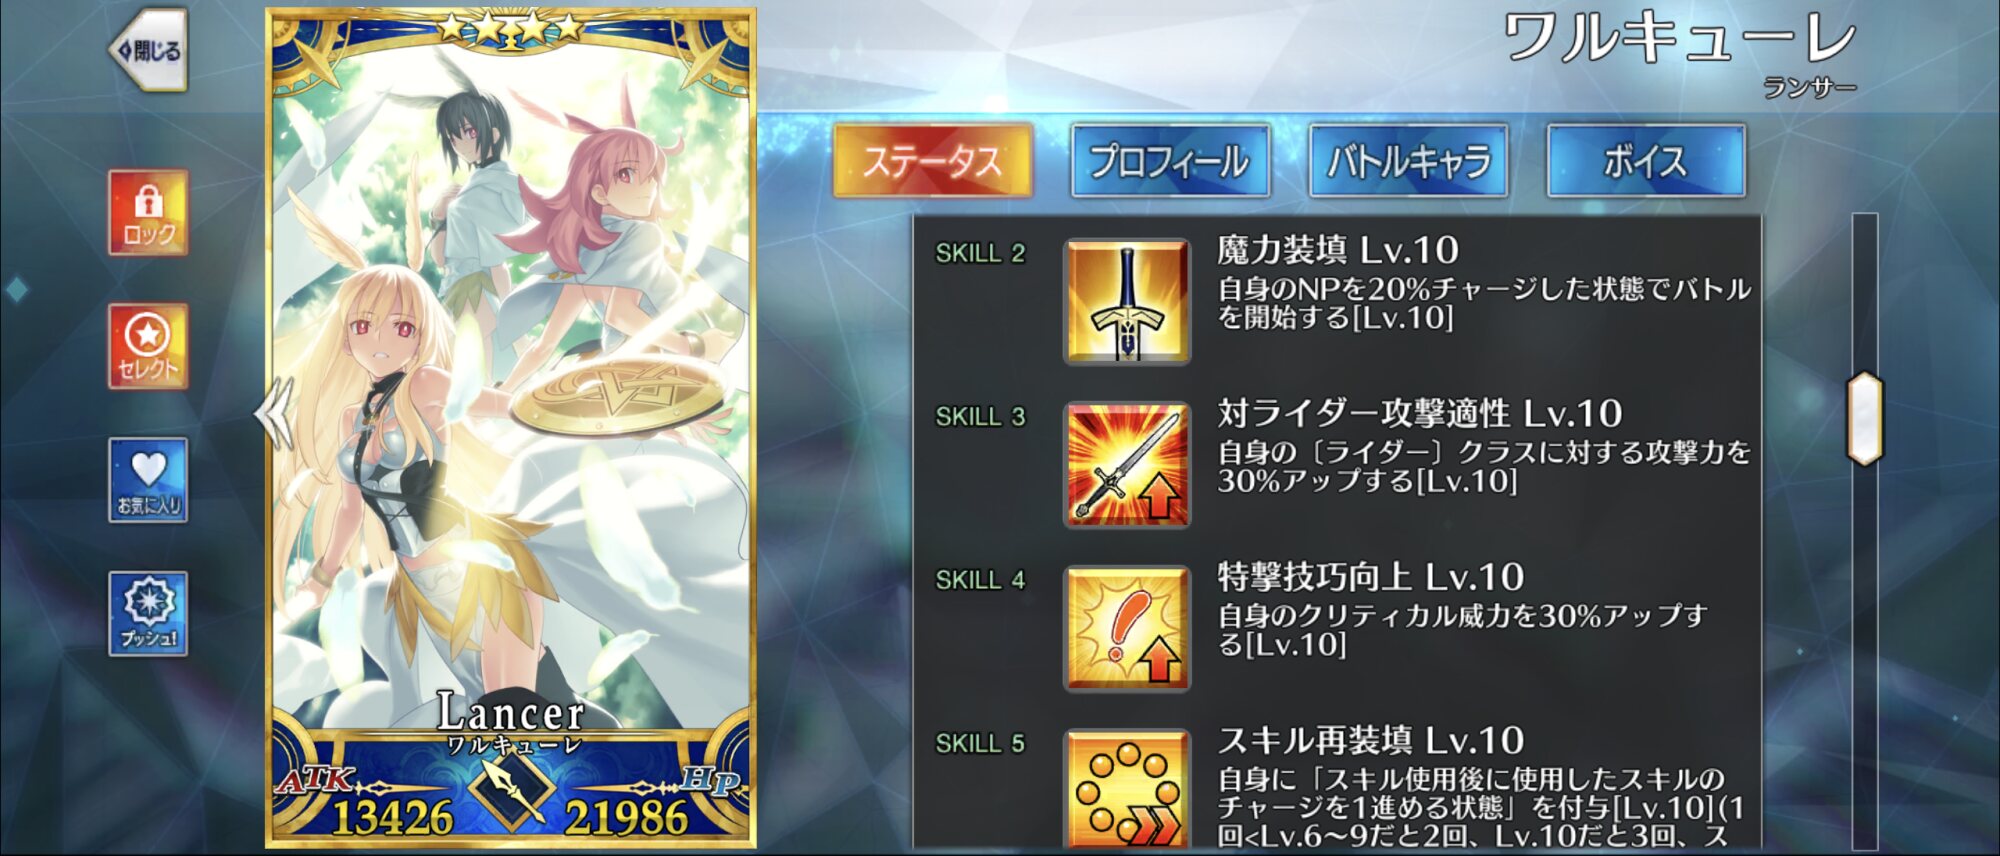Tap the 特撃技巧向上 critical skill icon
2000x856 pixels.
(x=1127, y=628)
